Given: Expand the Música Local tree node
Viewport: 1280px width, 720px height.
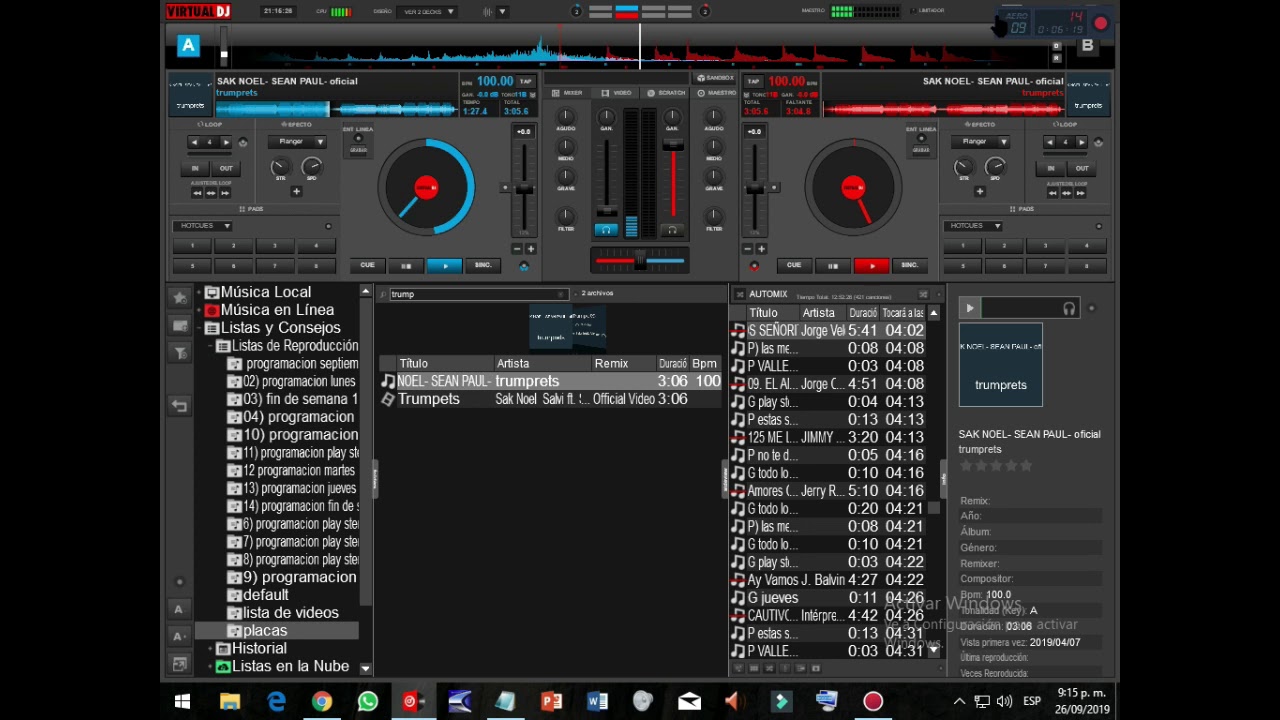Looking at the screenshot, I should [x=199, y=292].
